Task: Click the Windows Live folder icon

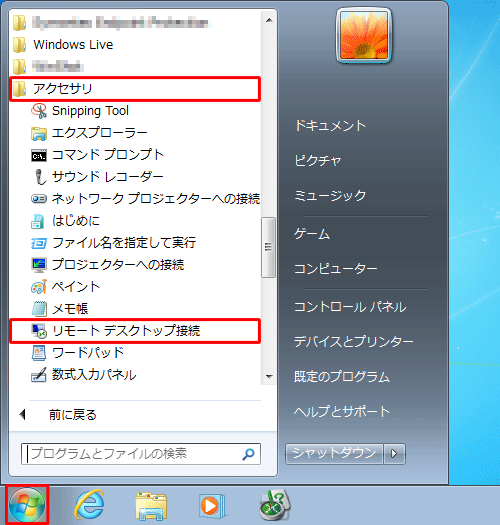Action: (x=19, y=45)
